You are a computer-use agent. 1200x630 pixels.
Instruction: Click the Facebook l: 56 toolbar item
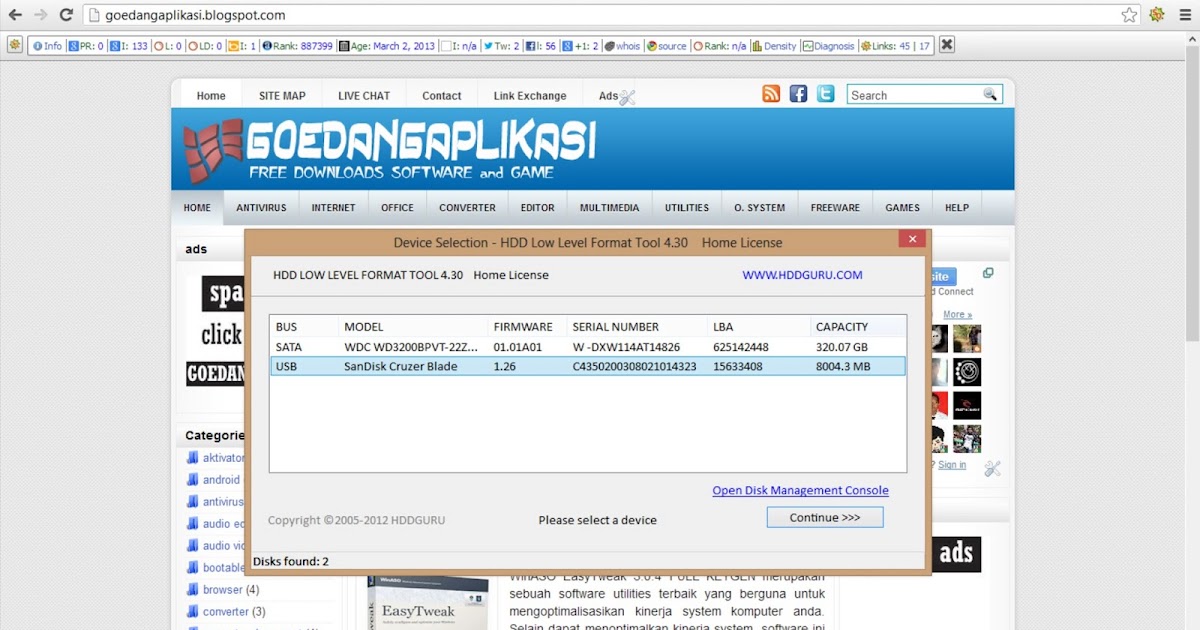coord(541,46)
